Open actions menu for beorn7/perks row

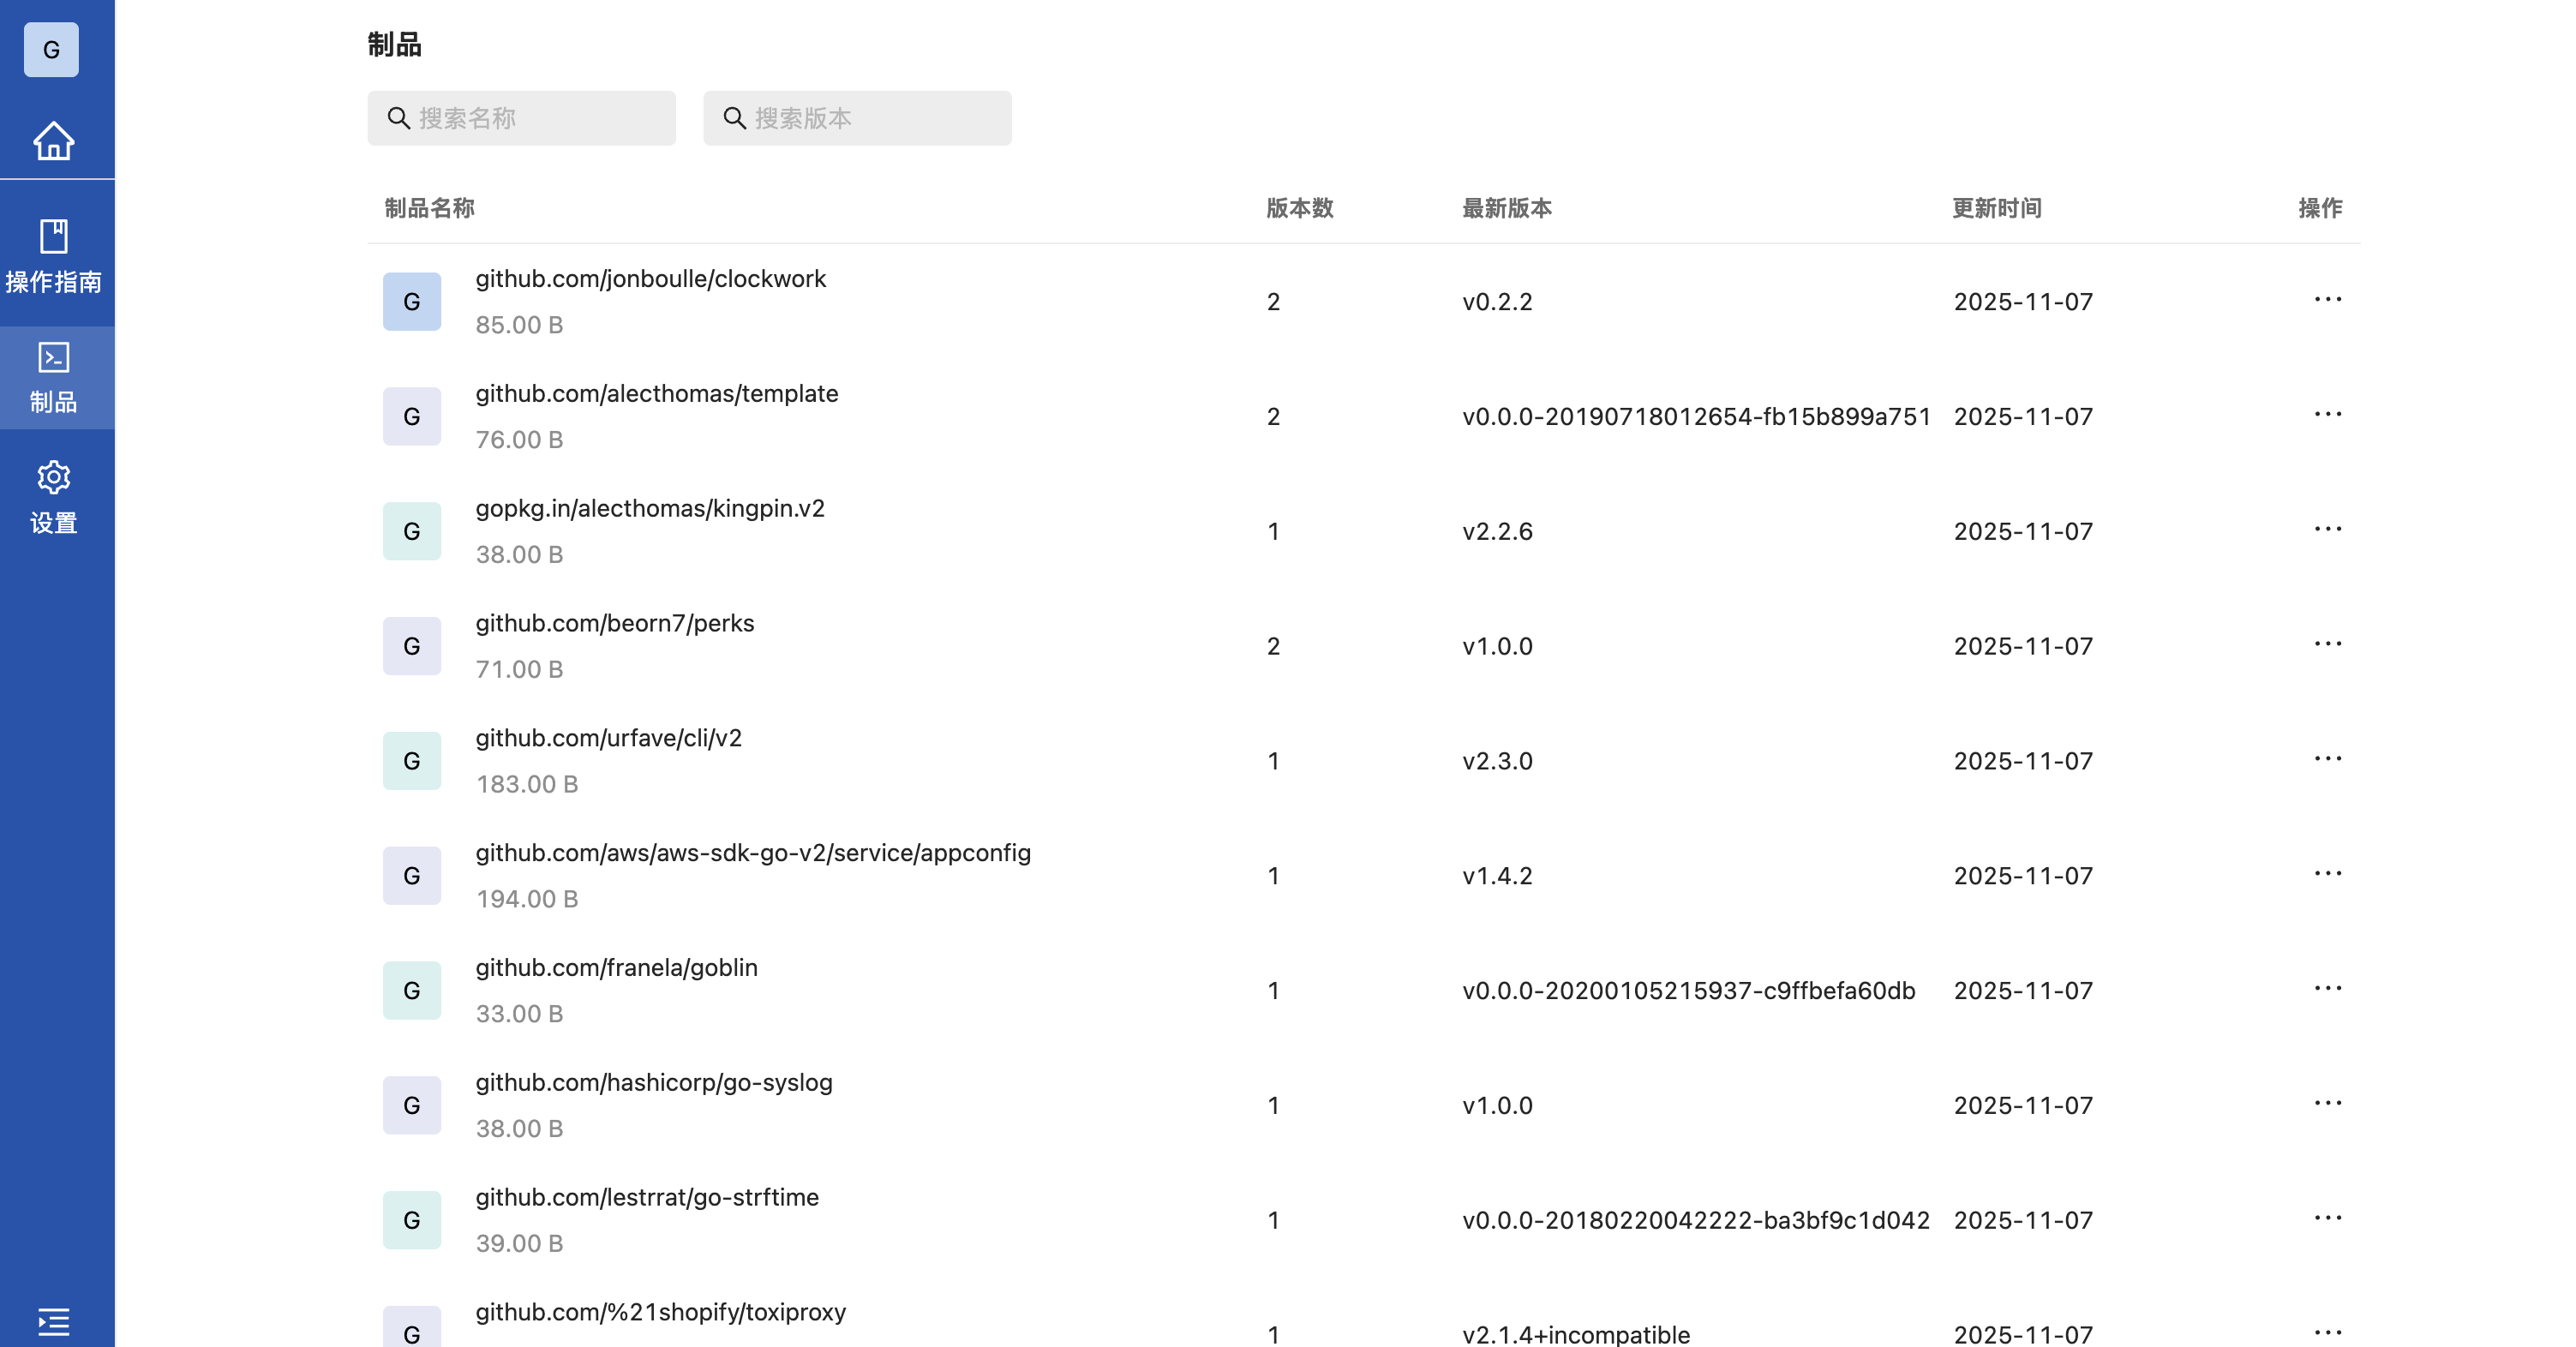pyautogui.click(x=2327, y=645)
